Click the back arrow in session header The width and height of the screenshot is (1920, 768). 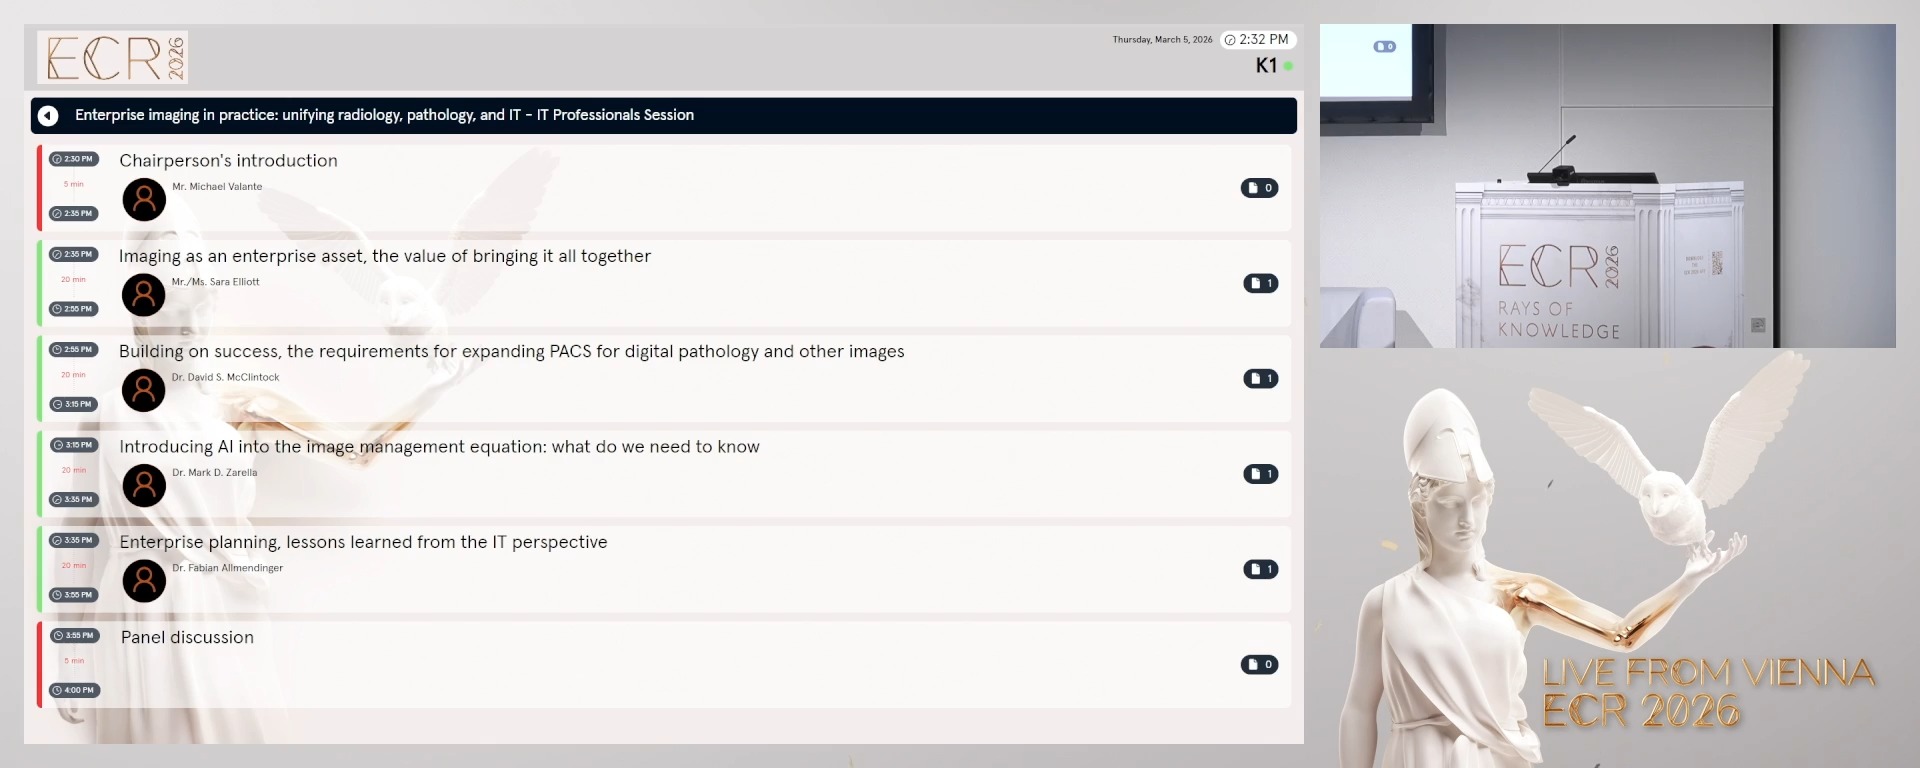coord(48,116)
